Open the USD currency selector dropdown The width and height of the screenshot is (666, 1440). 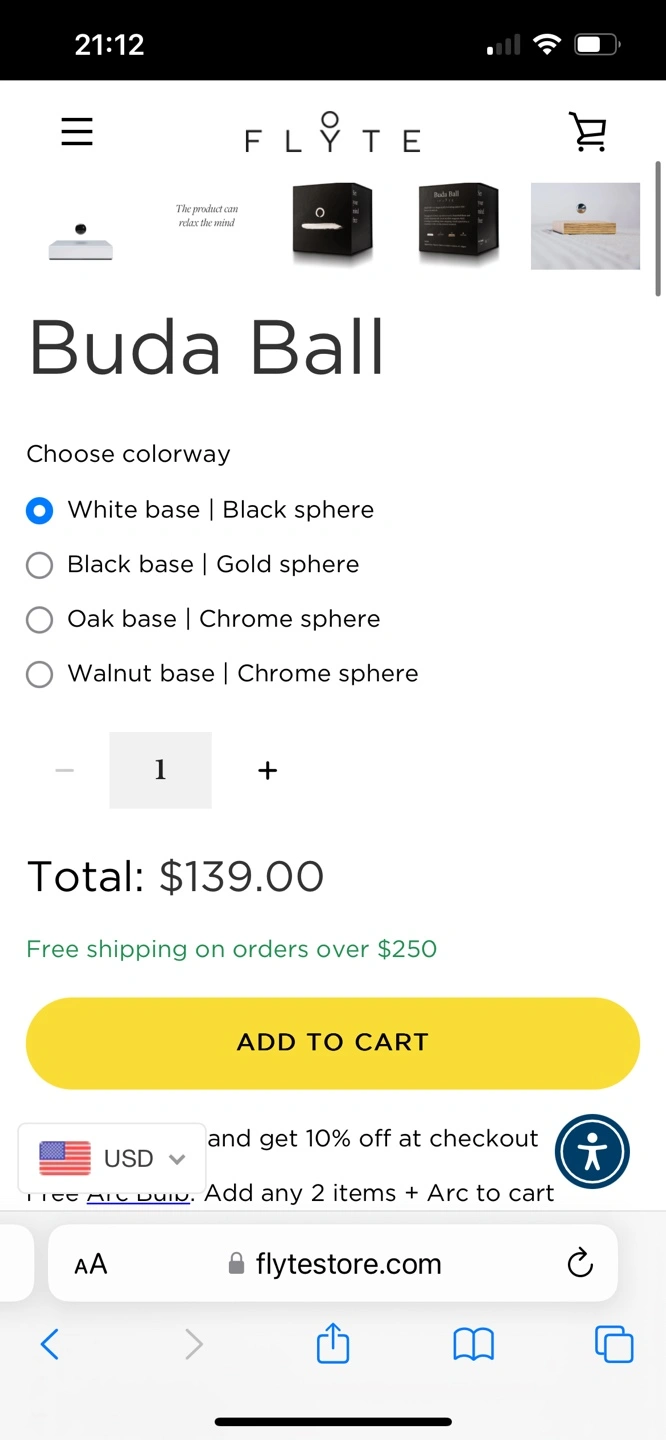pos(112,1158)
